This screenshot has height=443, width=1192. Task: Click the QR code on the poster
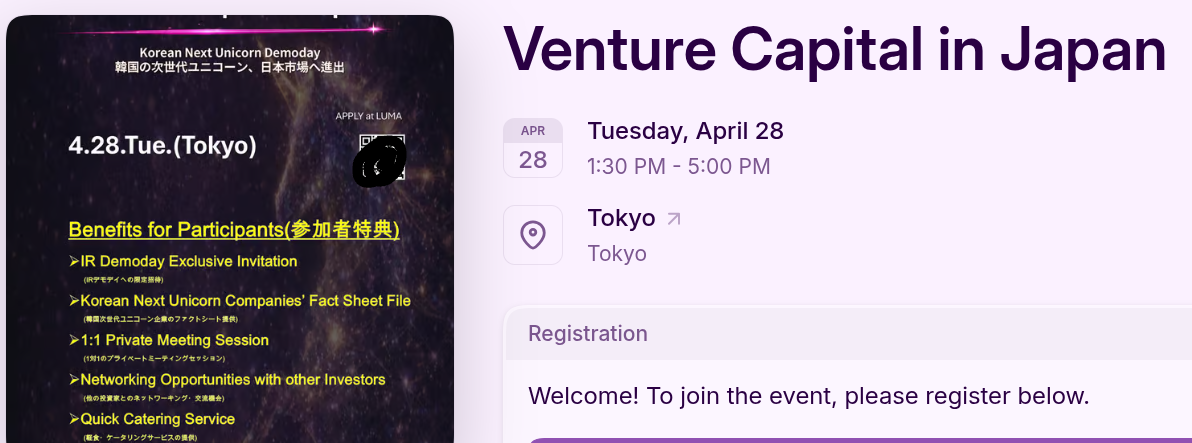click(x=381, y=158)
